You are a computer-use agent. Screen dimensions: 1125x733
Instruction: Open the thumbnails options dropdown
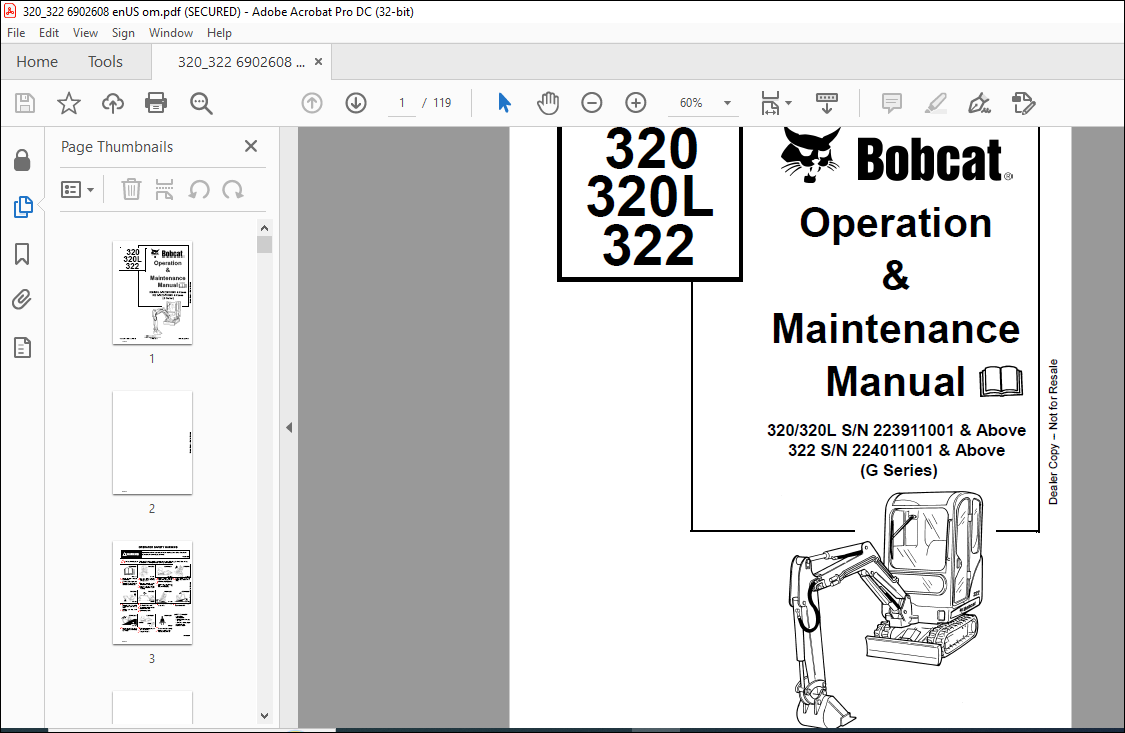[x=77, y=189]
